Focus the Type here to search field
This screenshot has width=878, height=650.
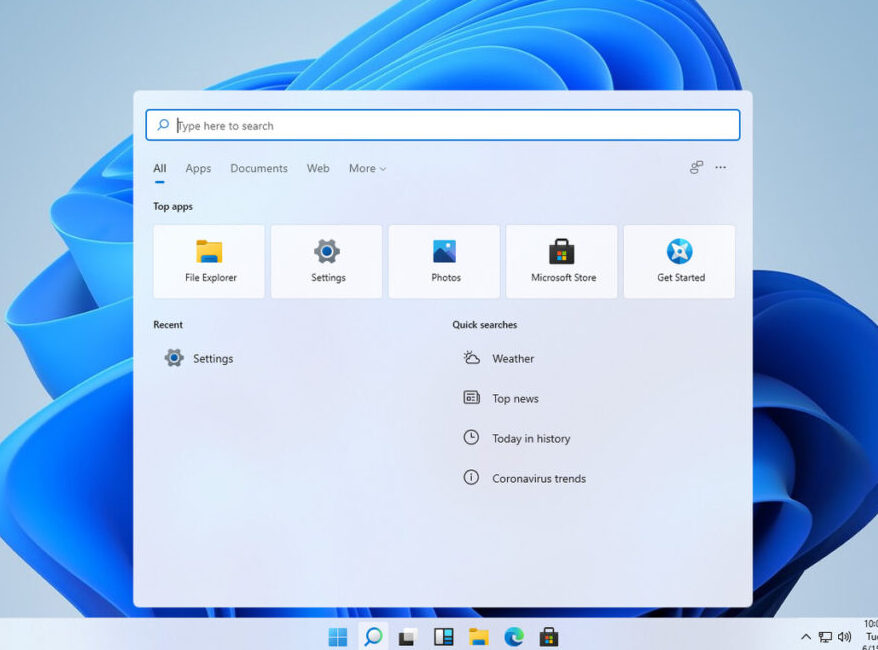coord(442,125)
